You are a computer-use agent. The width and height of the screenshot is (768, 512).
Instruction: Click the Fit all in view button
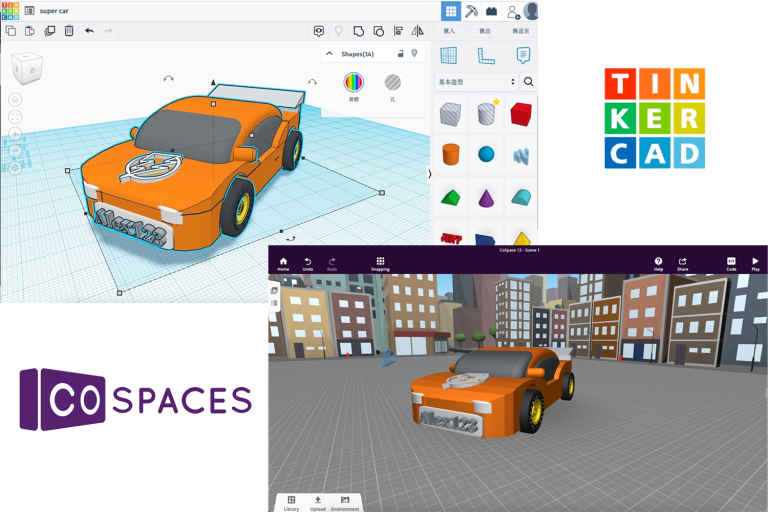15,117
